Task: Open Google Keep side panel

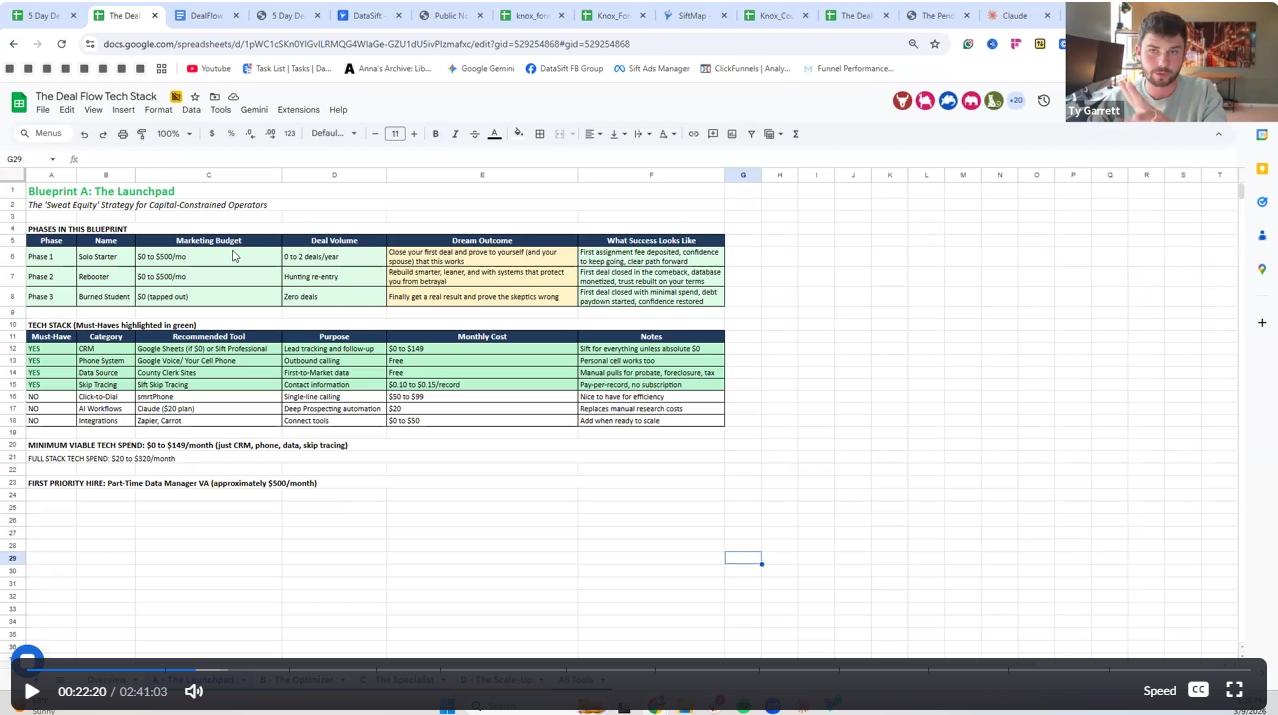Action: point(1262,168)
